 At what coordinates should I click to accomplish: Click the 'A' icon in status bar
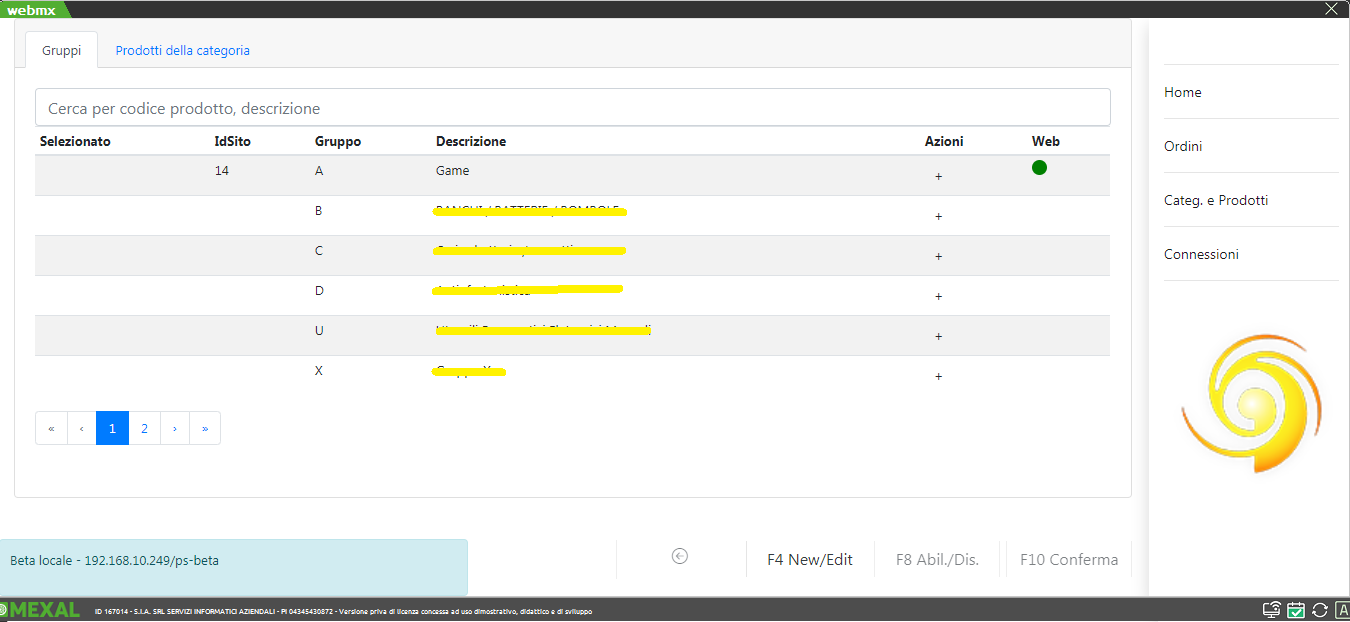[1340, 610]
